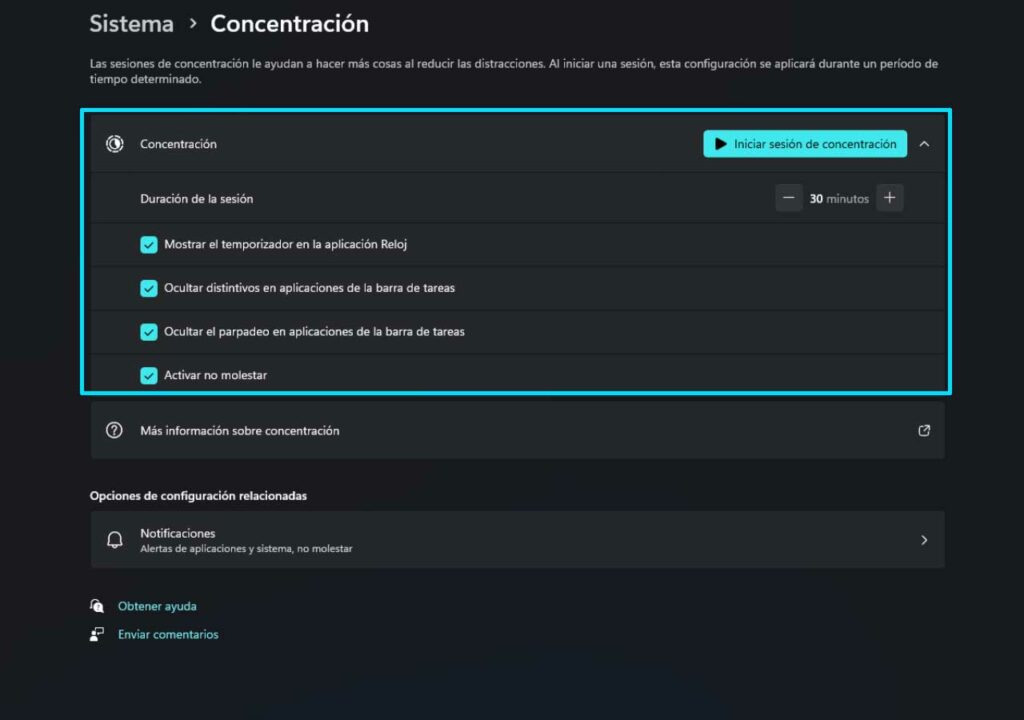Decrease session duration with the minus button
The image size is (1024, 720).
789,198
